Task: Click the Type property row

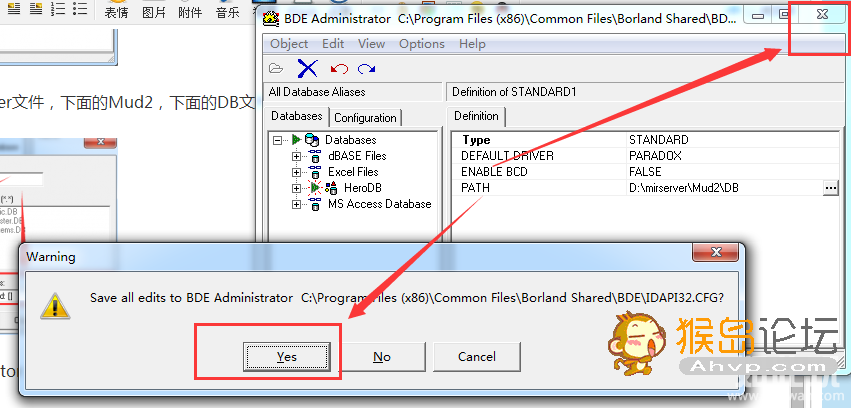Action: coord(645,140)
